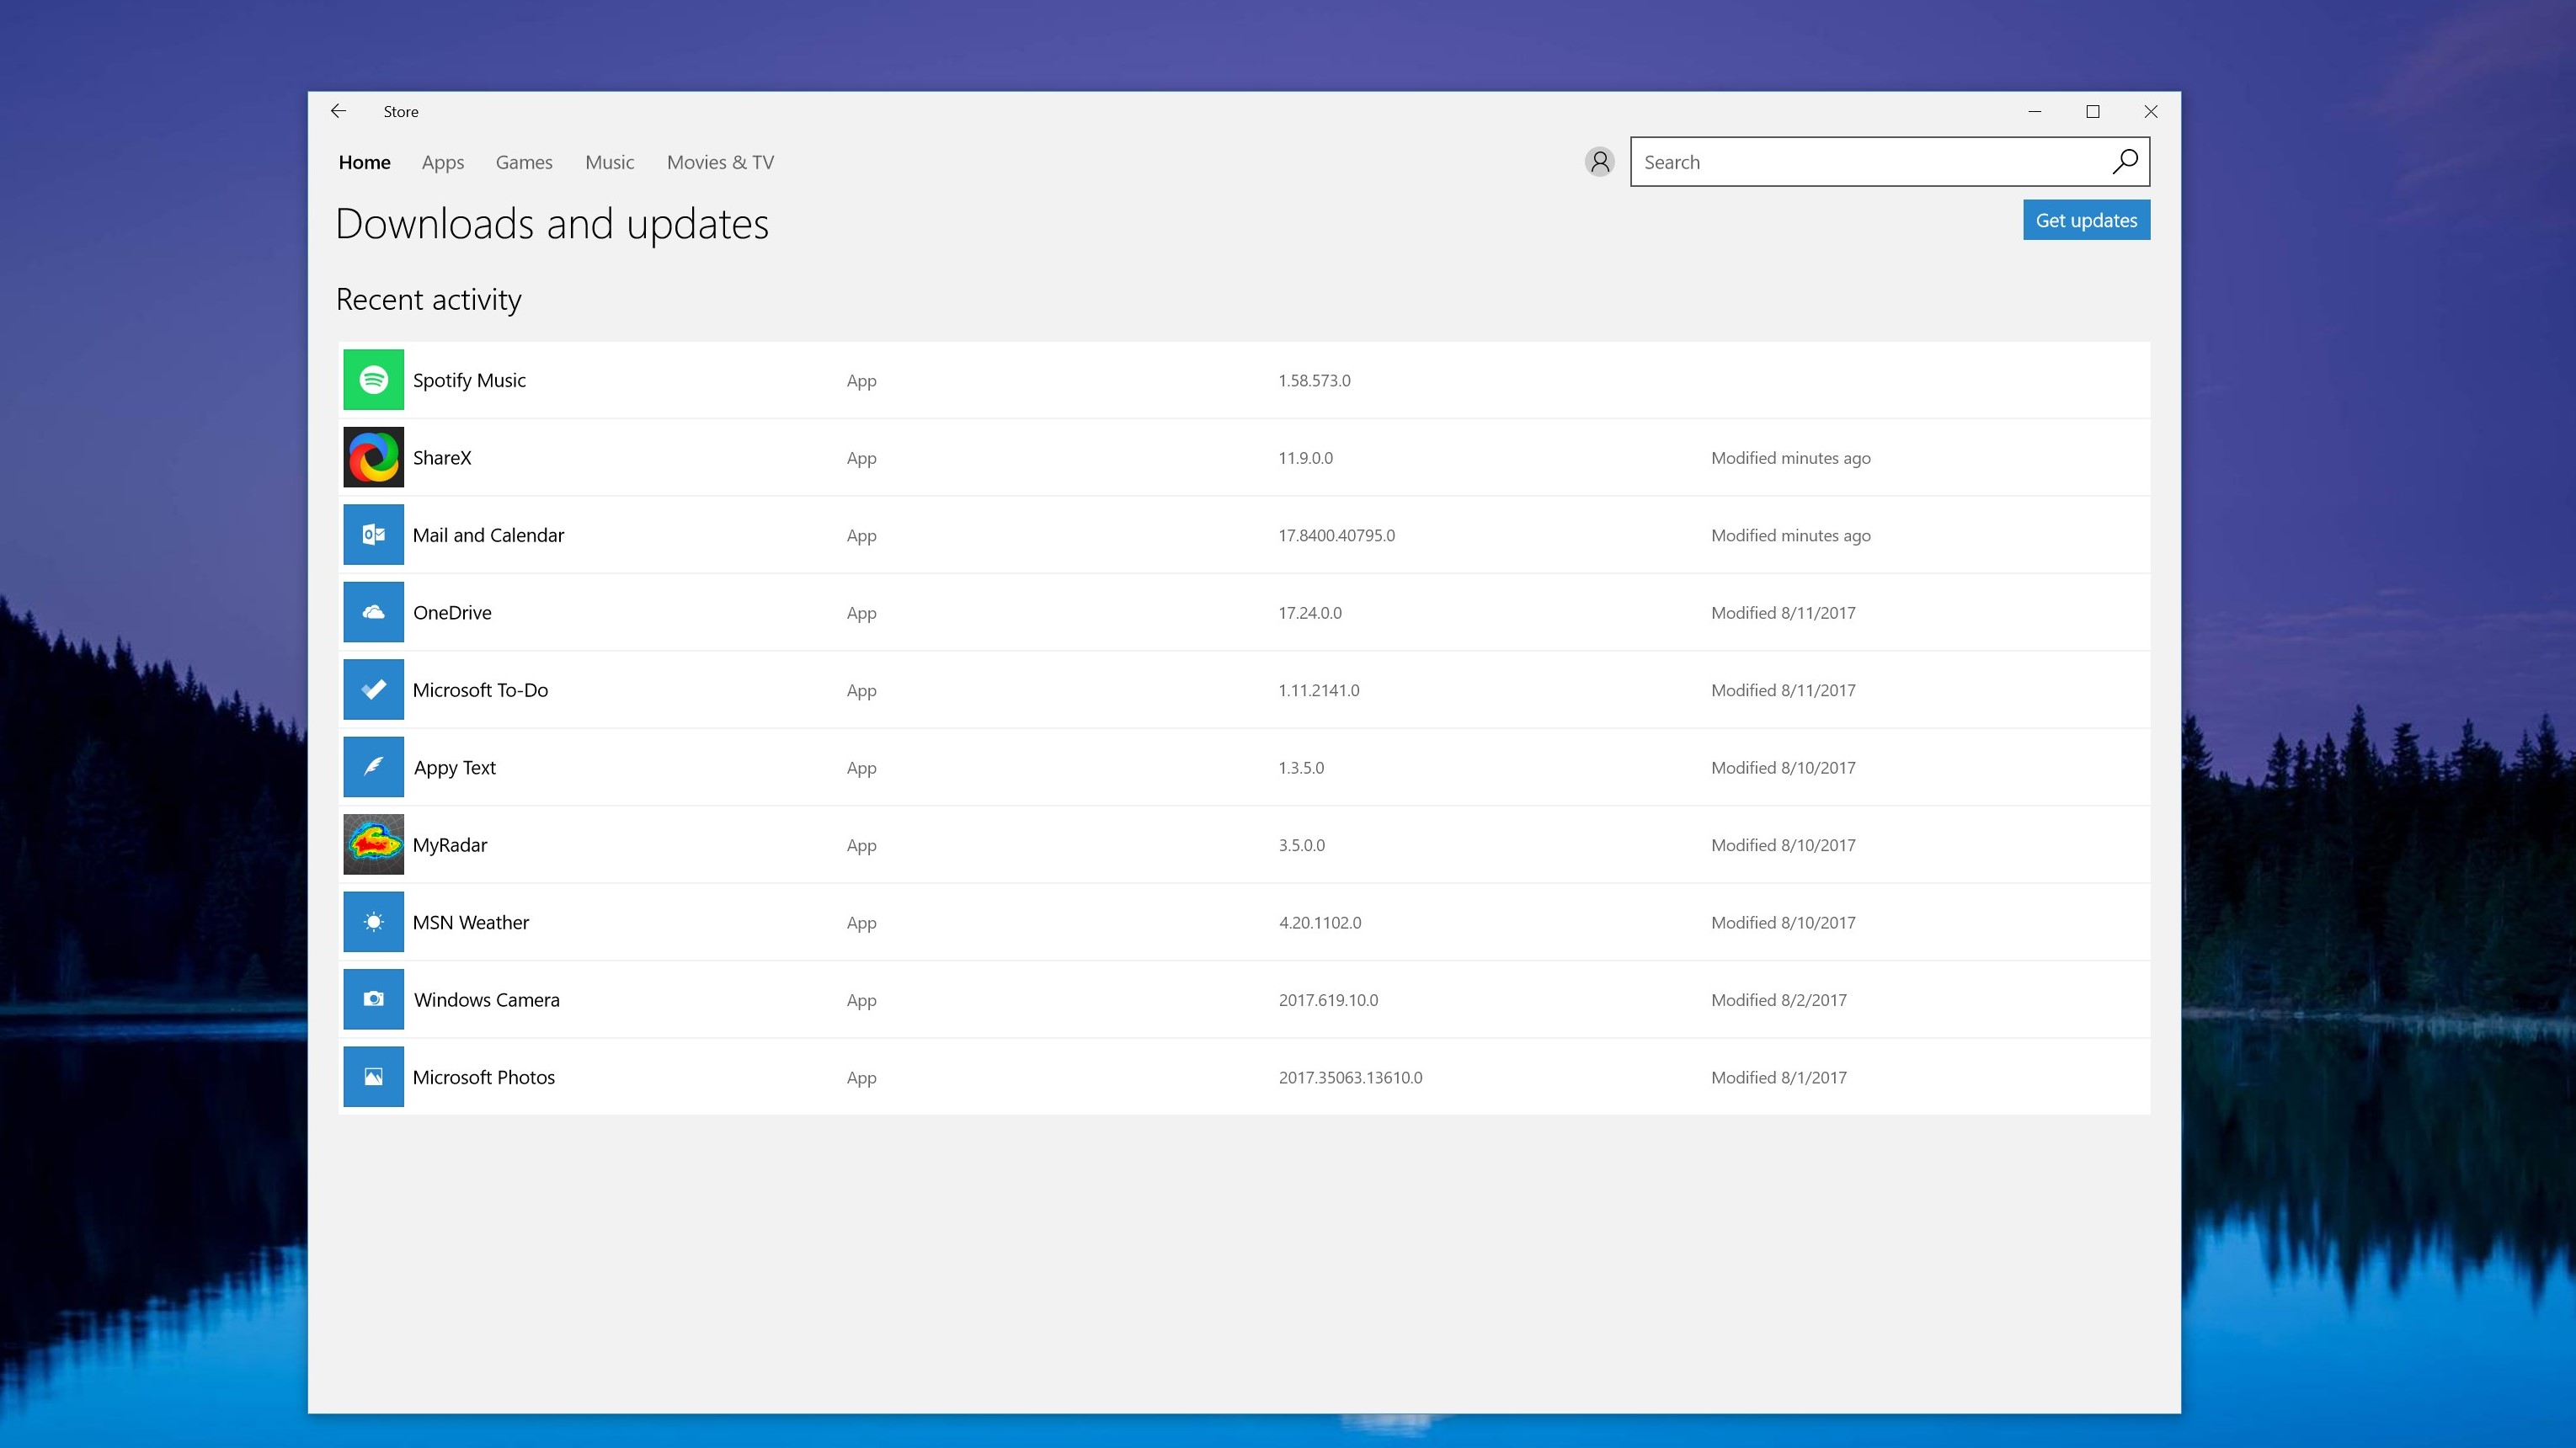Click the Windows Camera icon
The image size is (2576, 1448).
373,999
